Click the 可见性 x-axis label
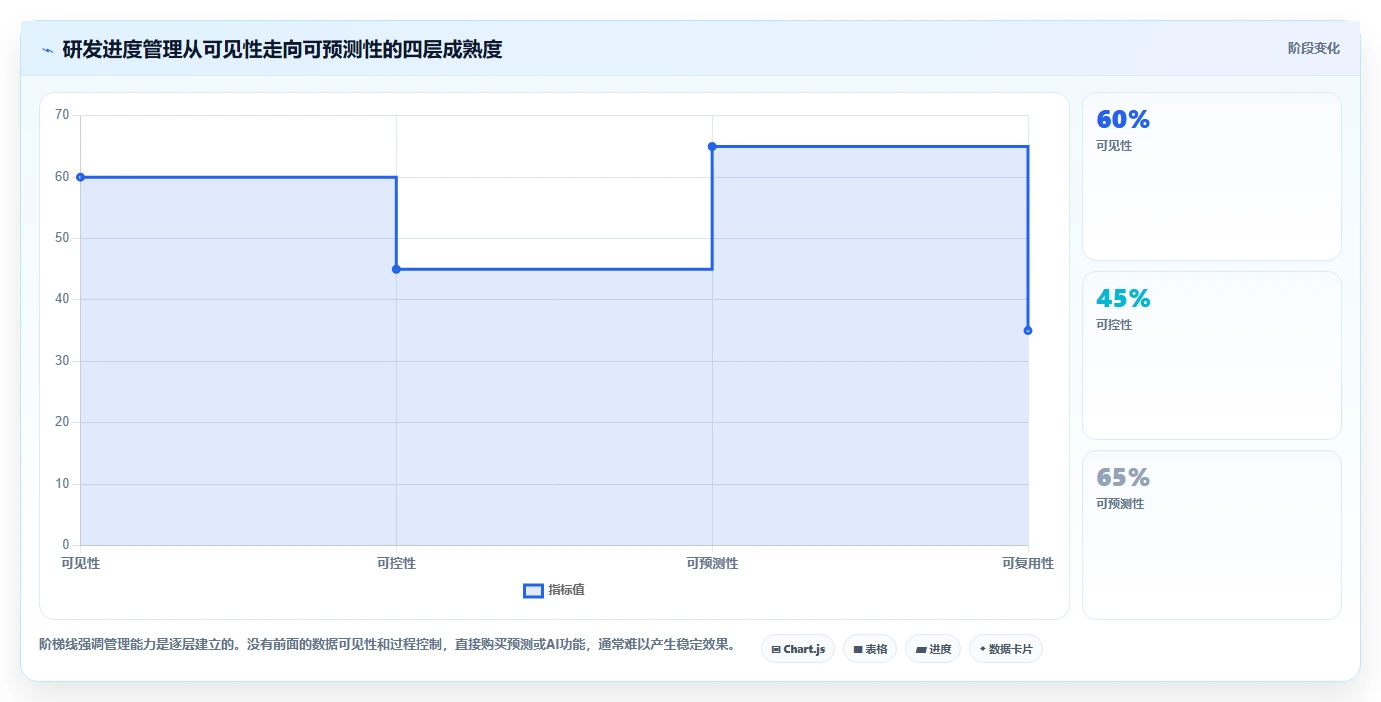This screenshot has width=1381, height=702. (81, 563)
